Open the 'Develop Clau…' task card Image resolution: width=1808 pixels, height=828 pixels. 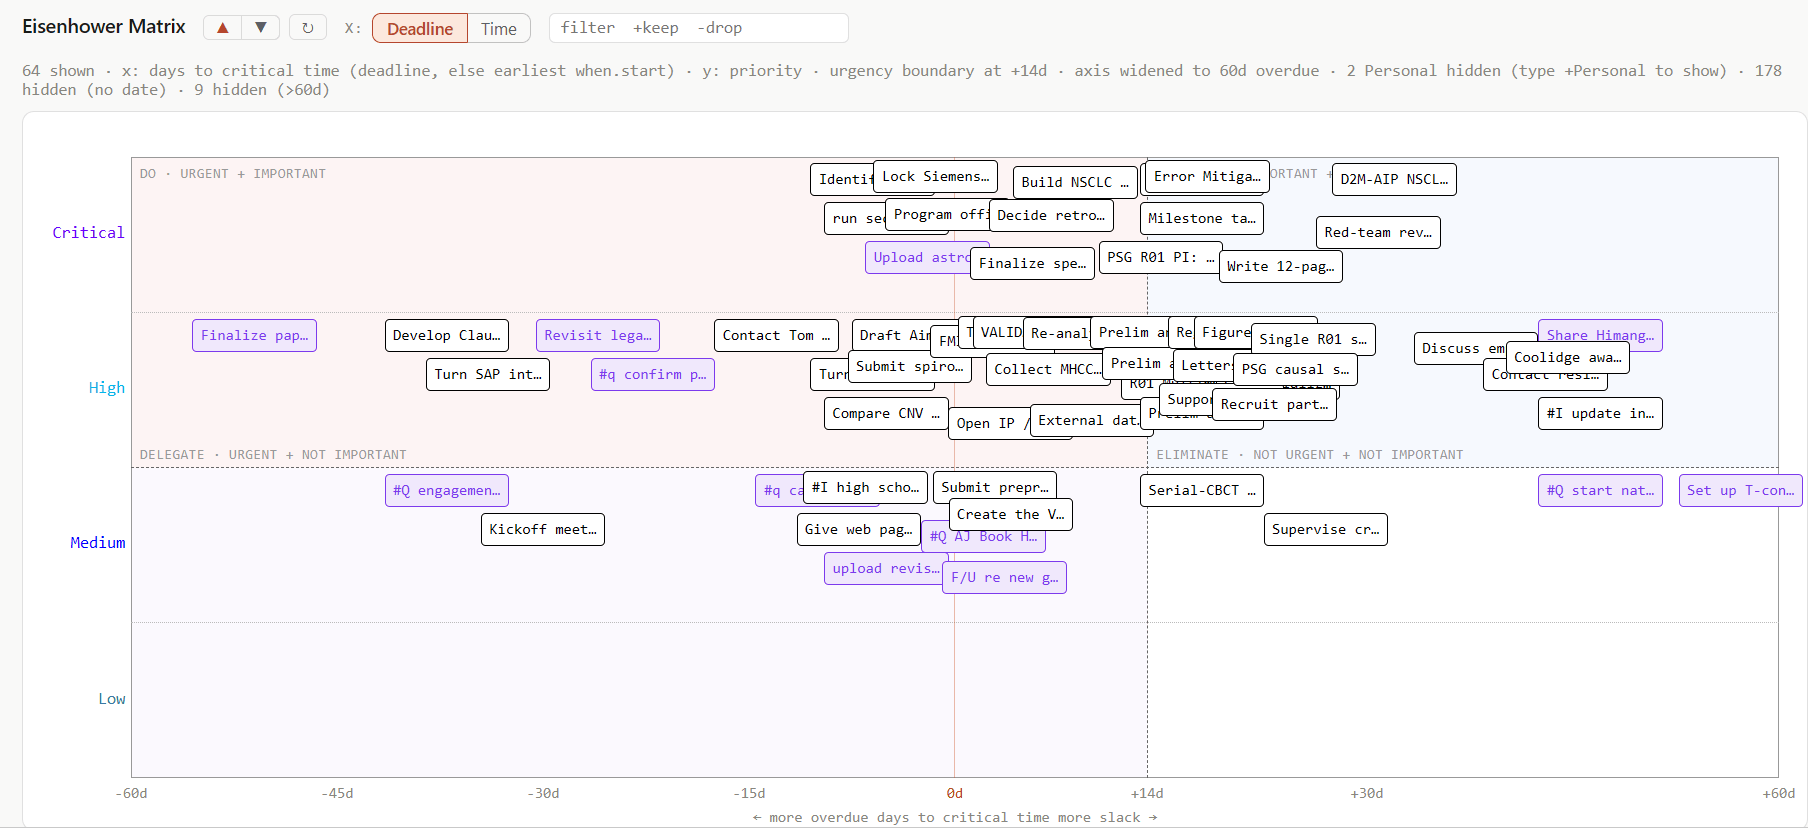(447, 336)
